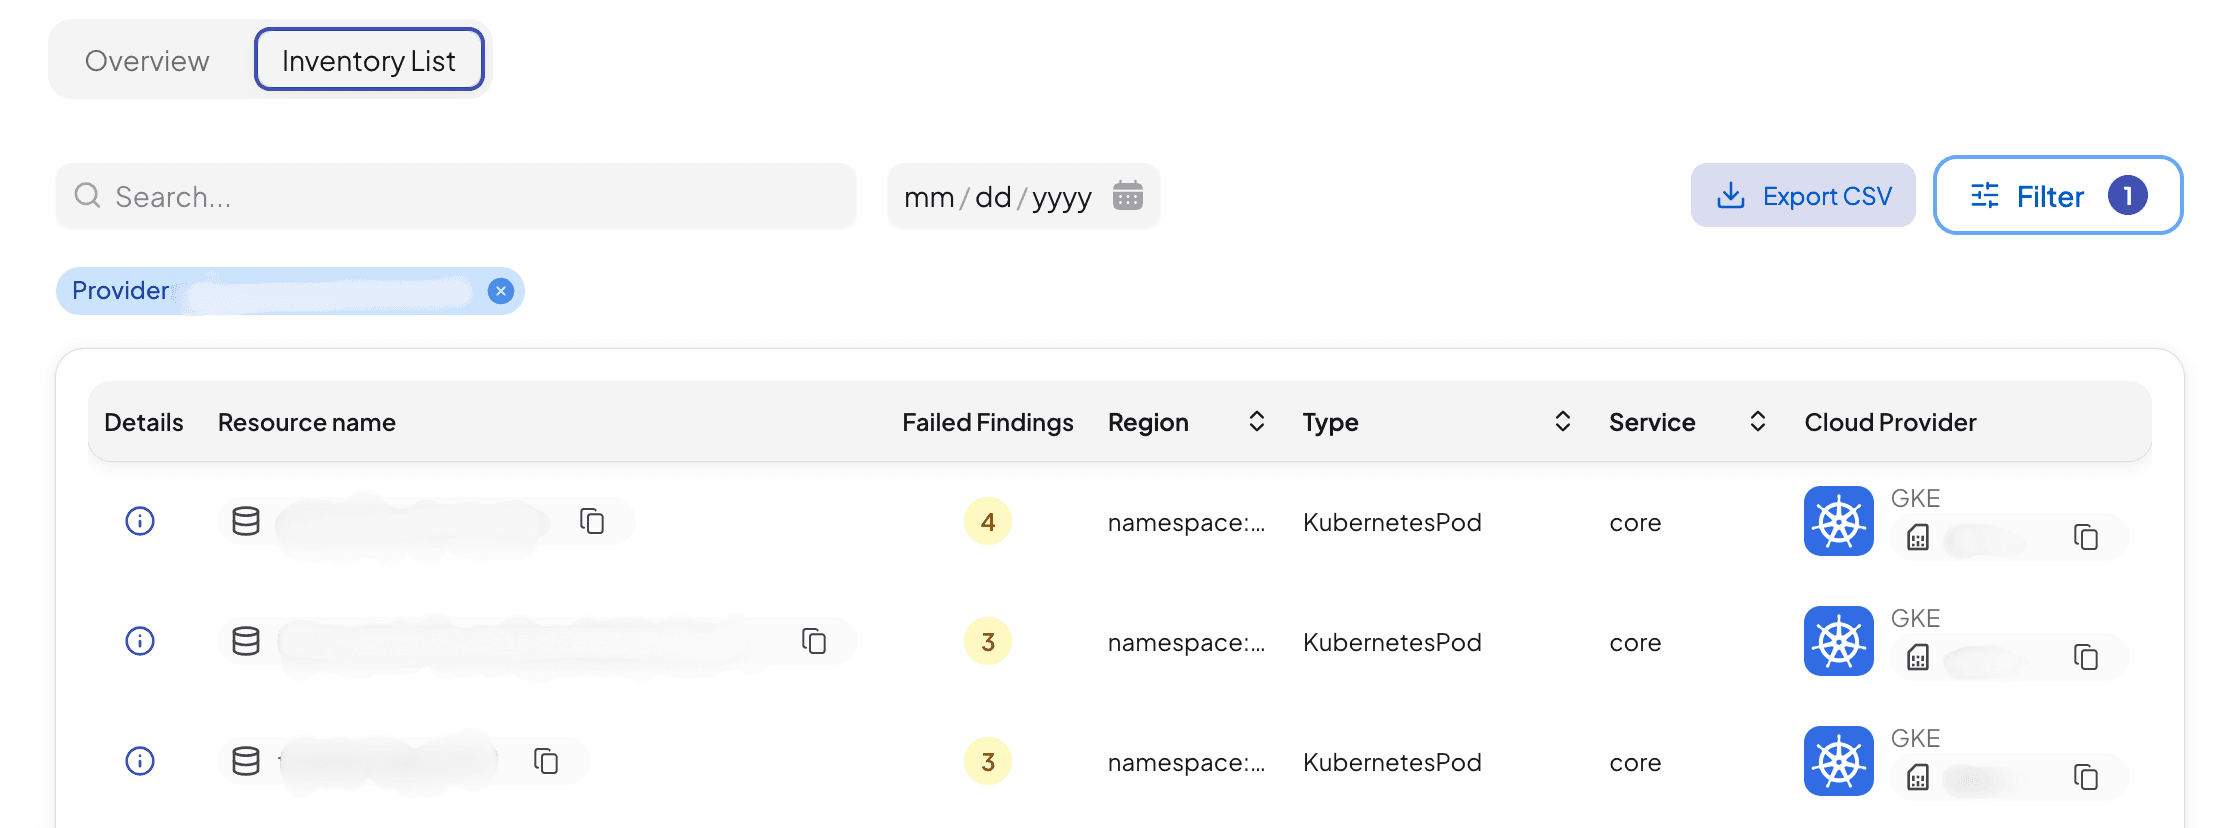Click the Kubernetes logo in the second row
2226x828 pixels.
point(1838,641)
